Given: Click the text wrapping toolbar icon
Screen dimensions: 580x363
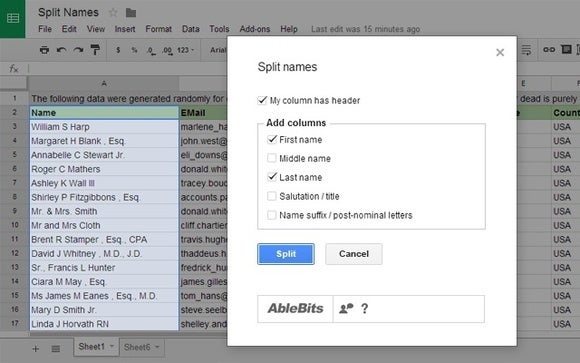Looking at the screenshot, I should (526, 50).
